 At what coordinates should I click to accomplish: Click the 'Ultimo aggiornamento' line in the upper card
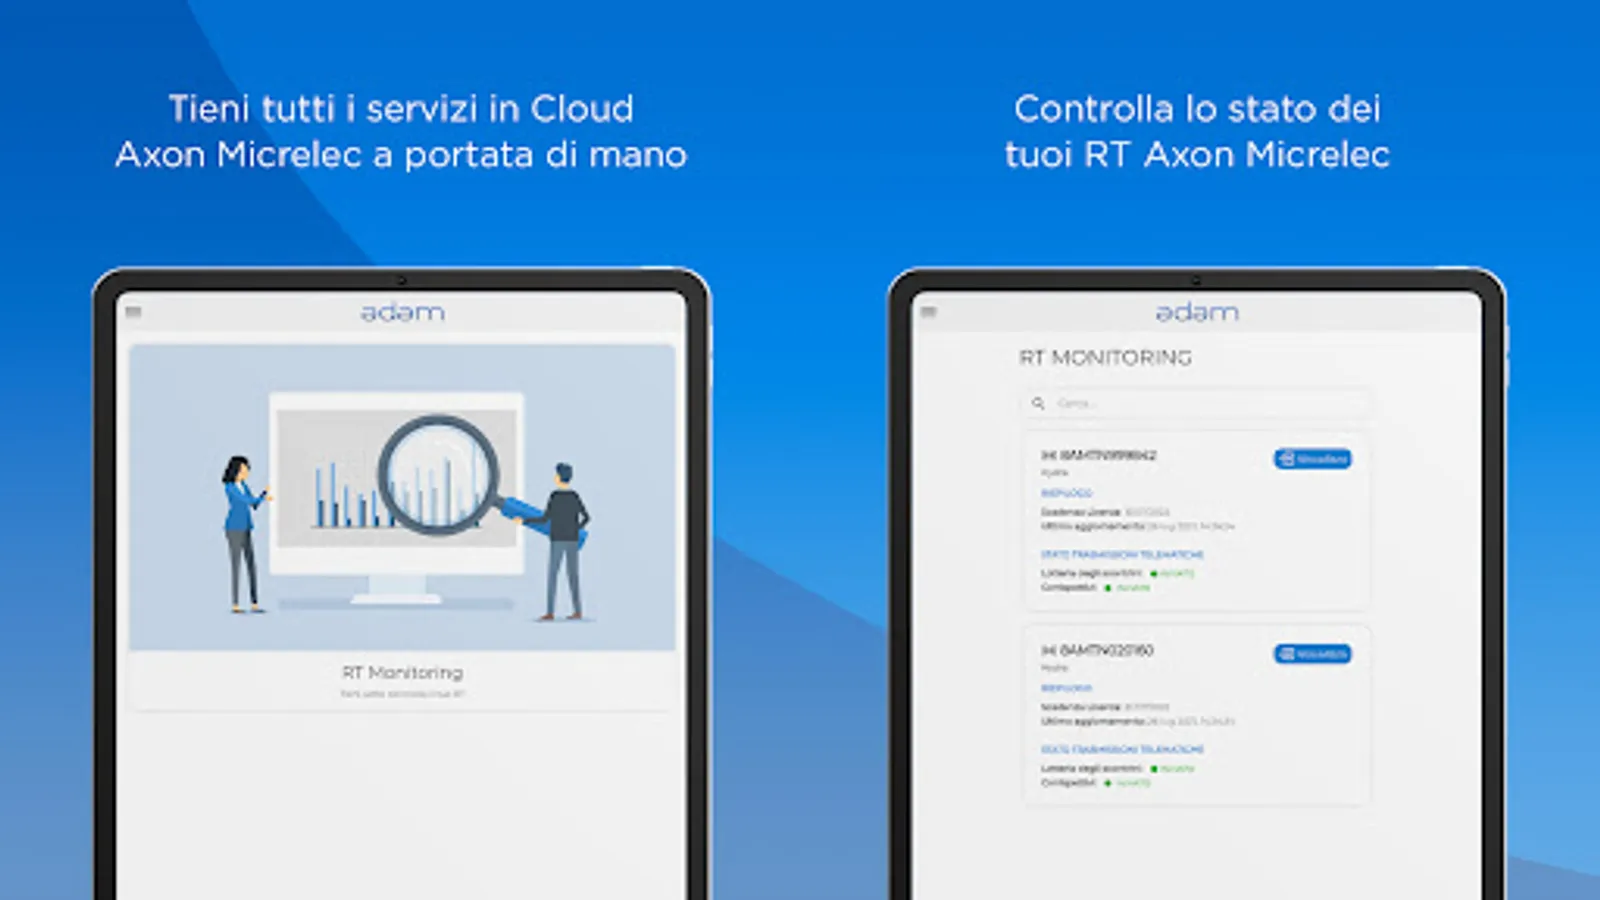click(1138, 526)
